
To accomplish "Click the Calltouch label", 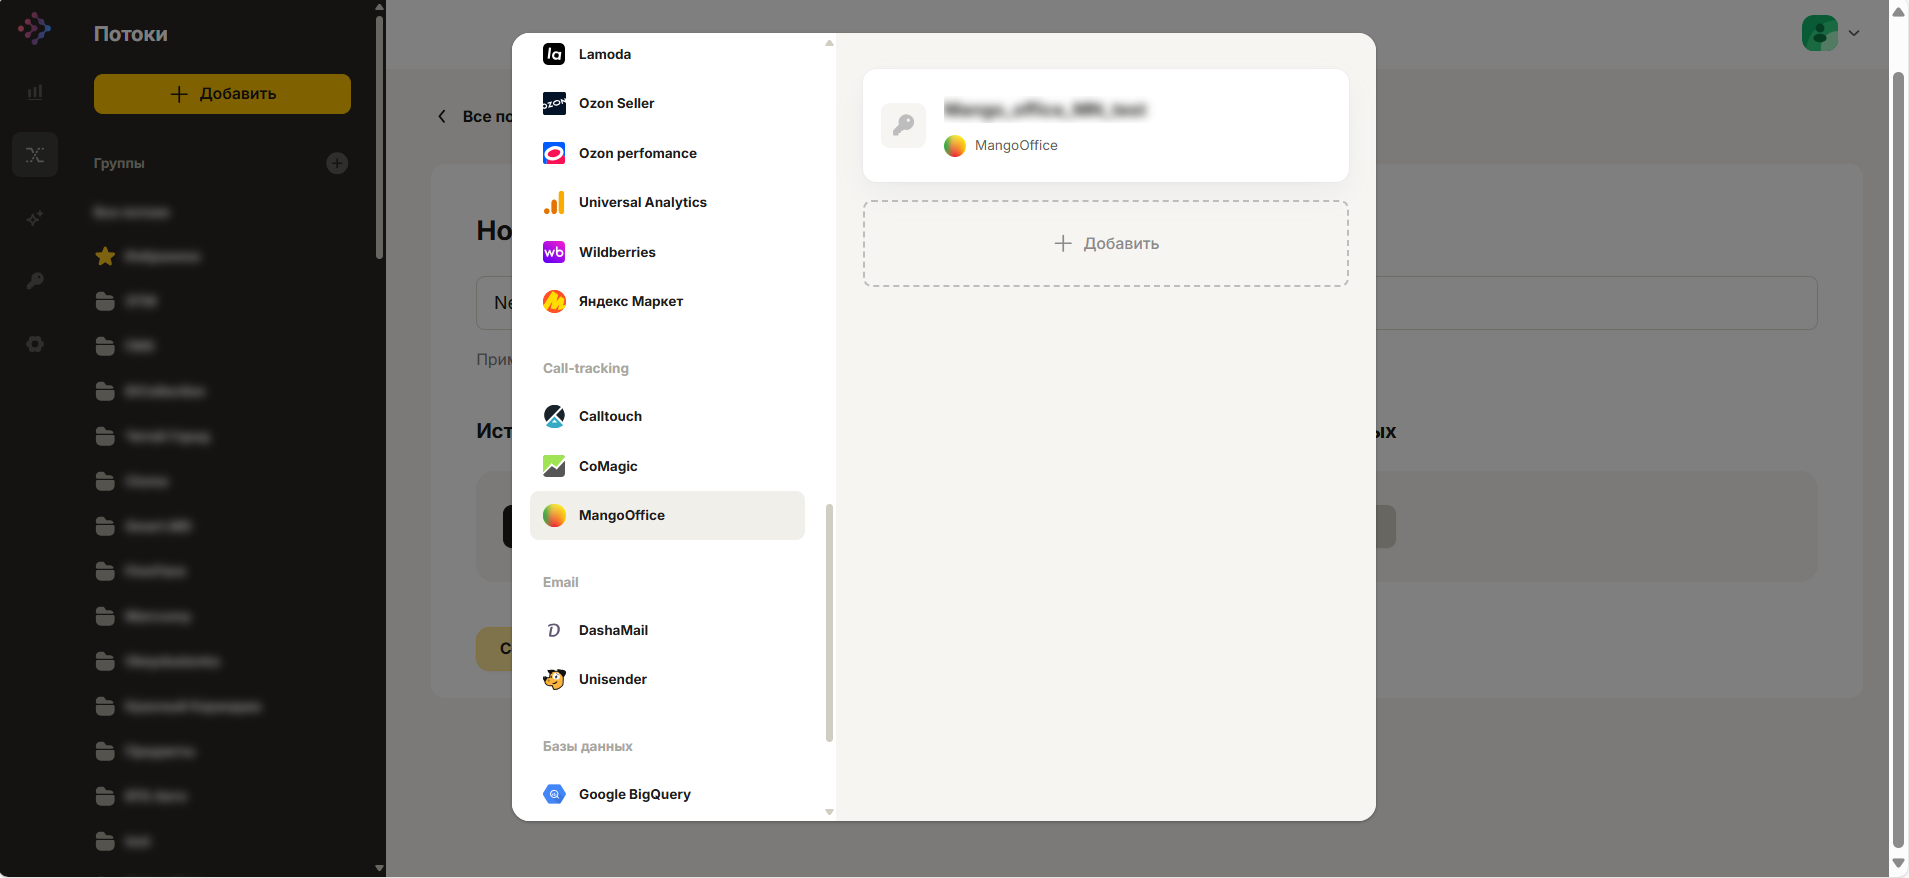I will point(610,416).
